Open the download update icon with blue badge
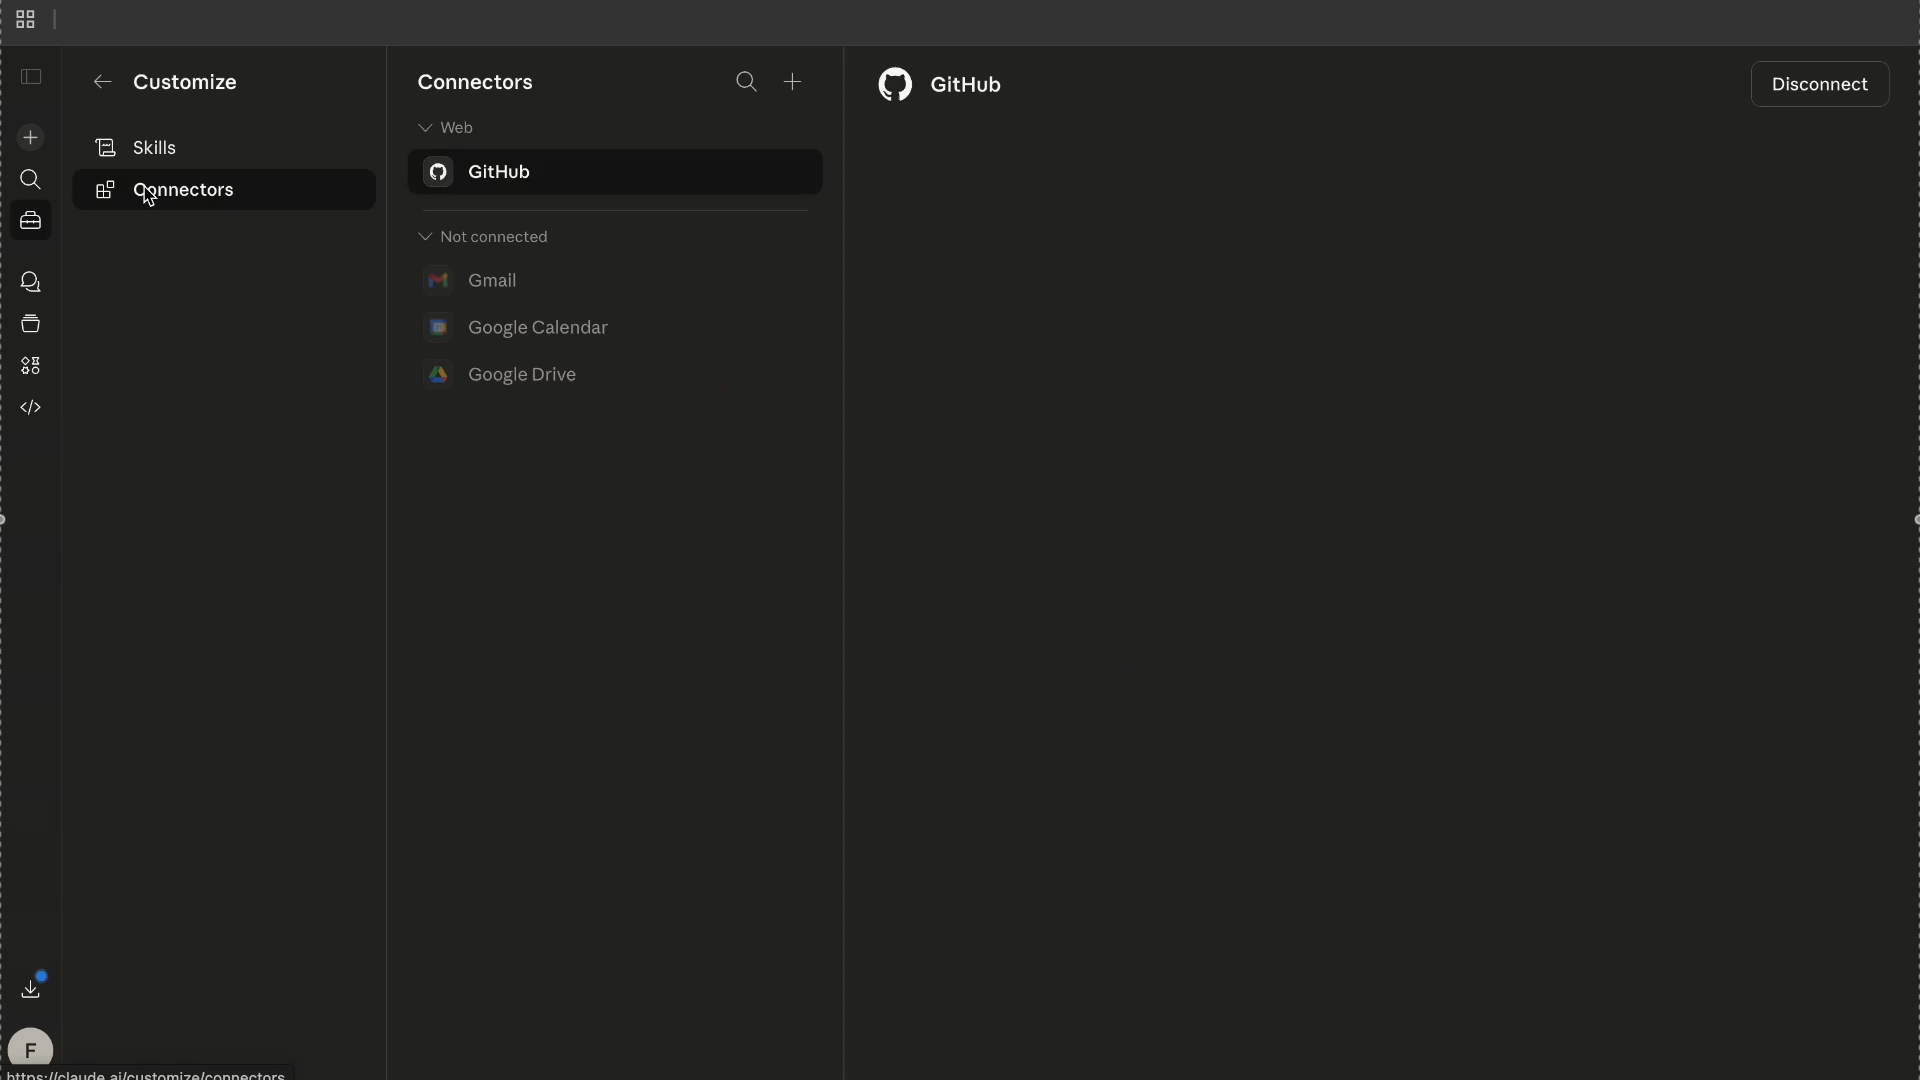 [31, 989]
